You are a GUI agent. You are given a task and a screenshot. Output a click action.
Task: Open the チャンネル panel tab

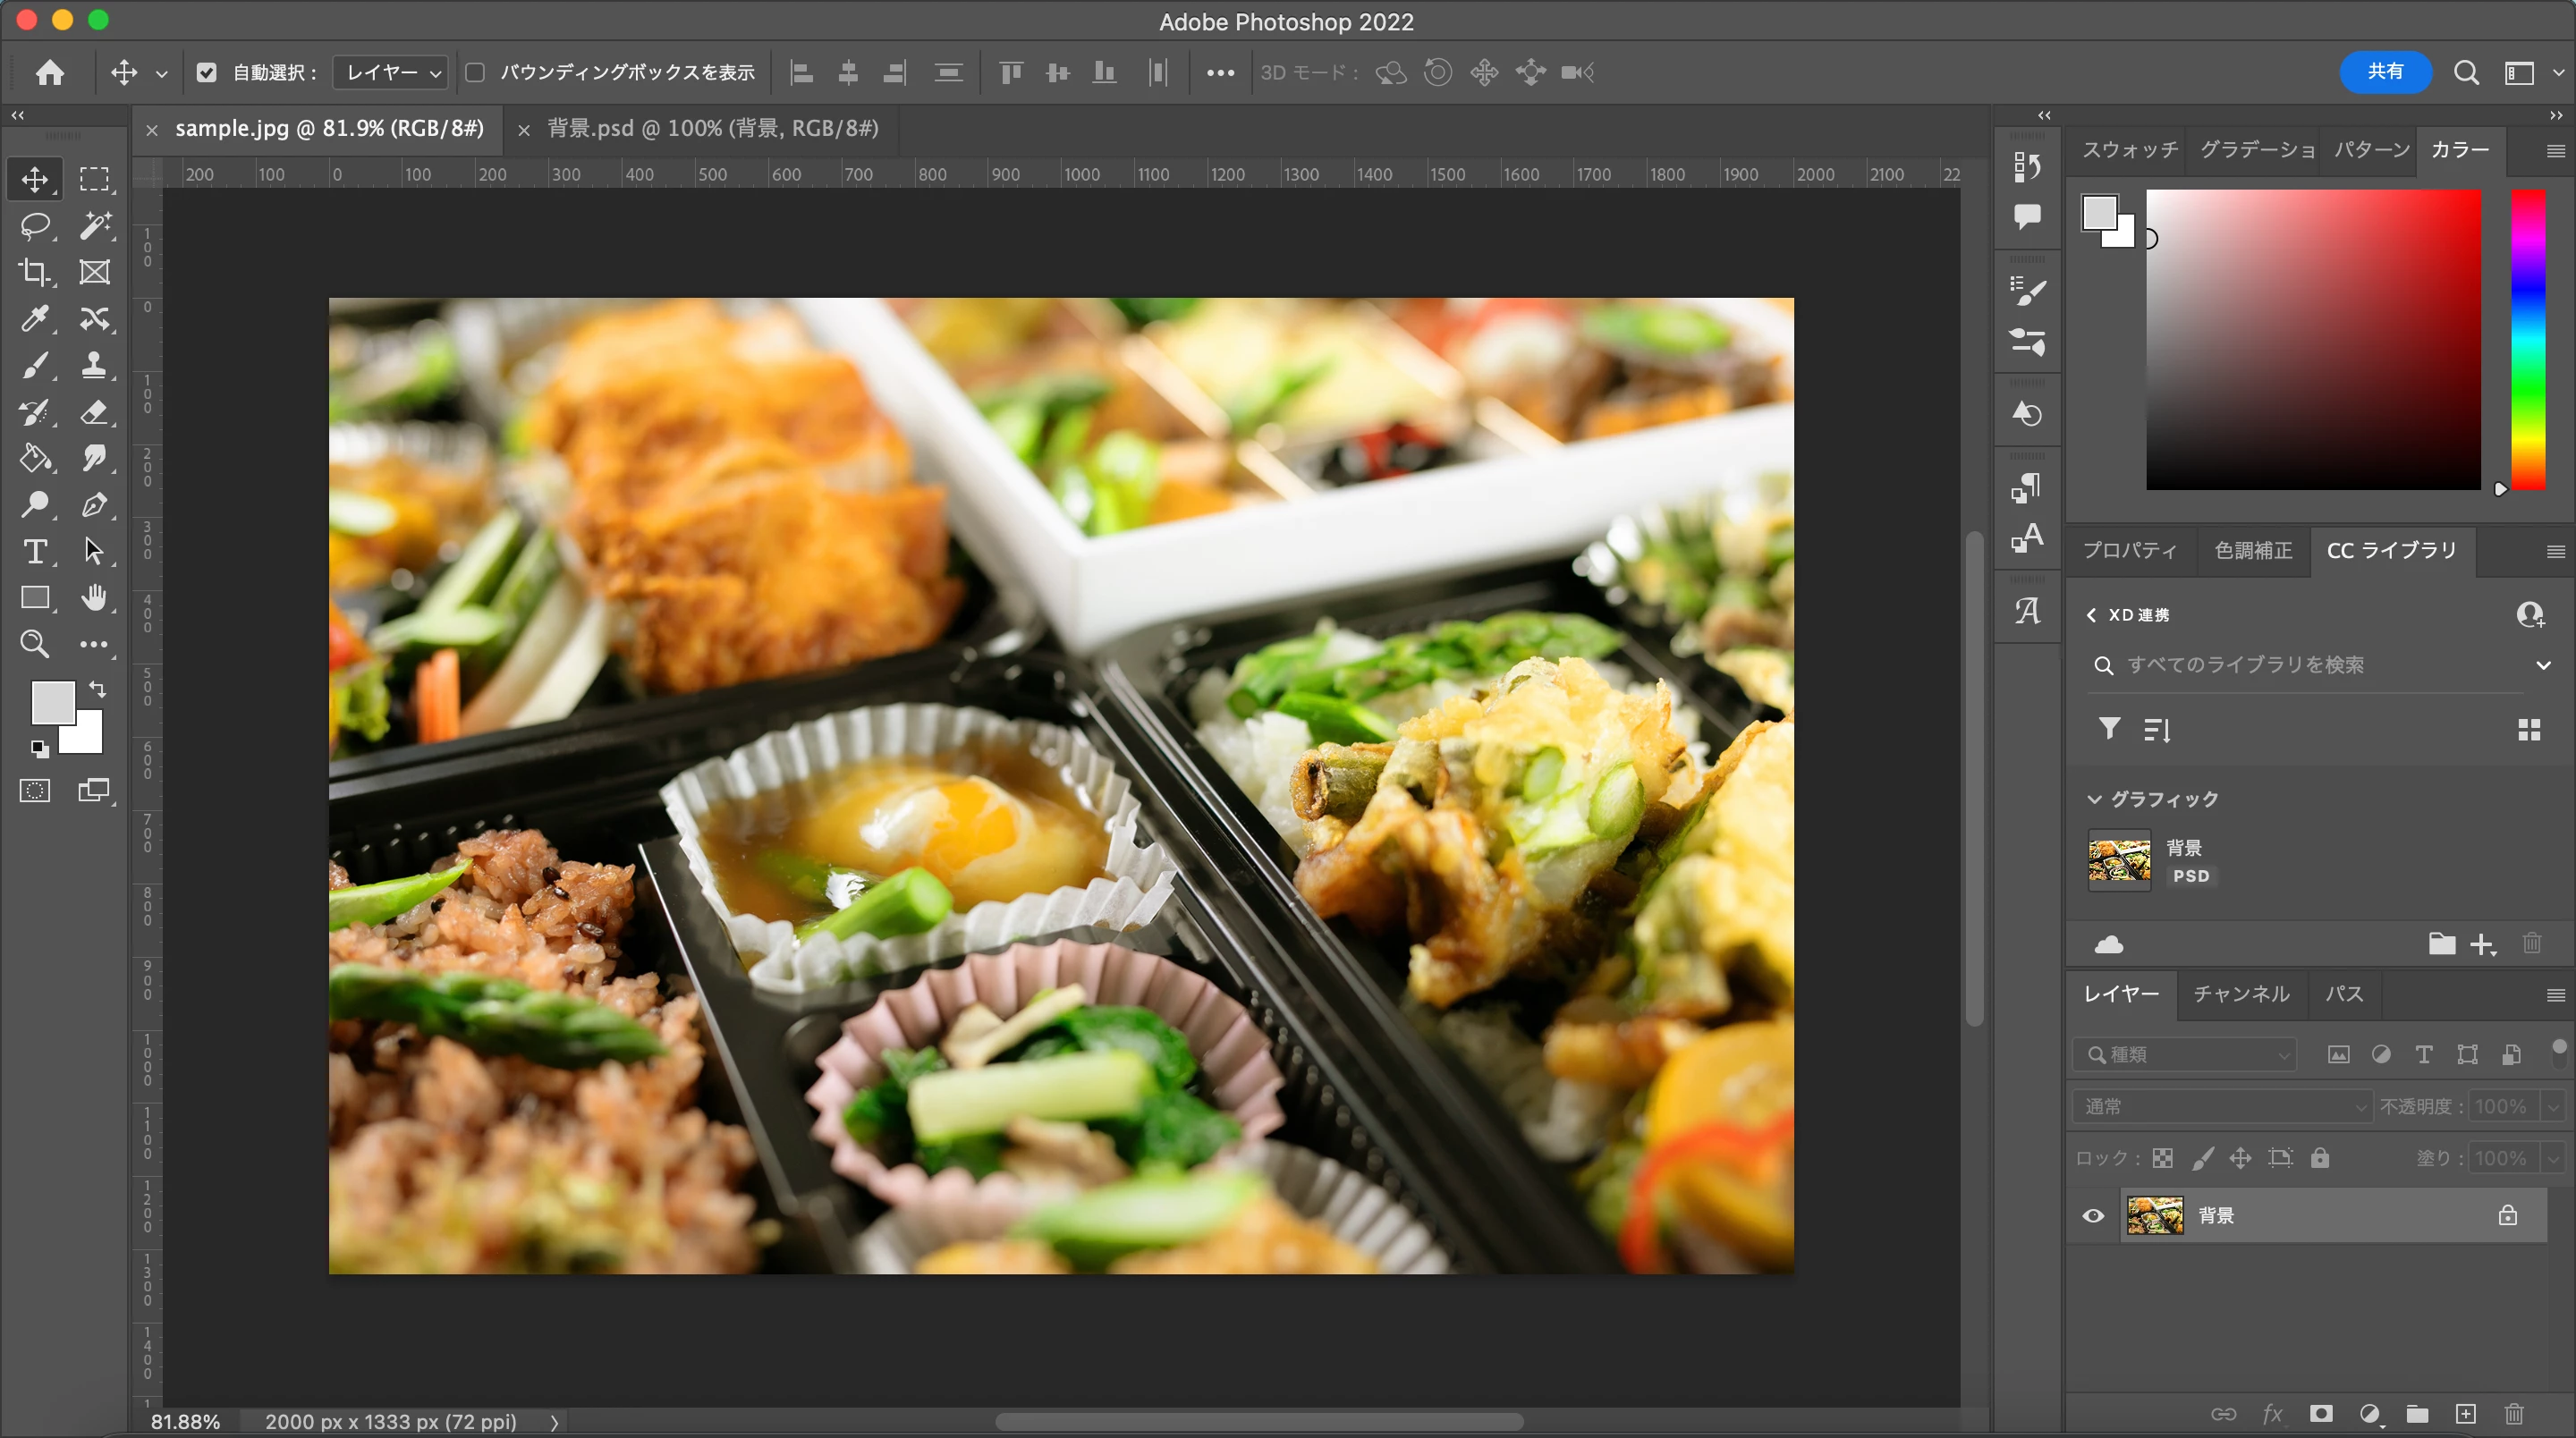point(2241,994)
